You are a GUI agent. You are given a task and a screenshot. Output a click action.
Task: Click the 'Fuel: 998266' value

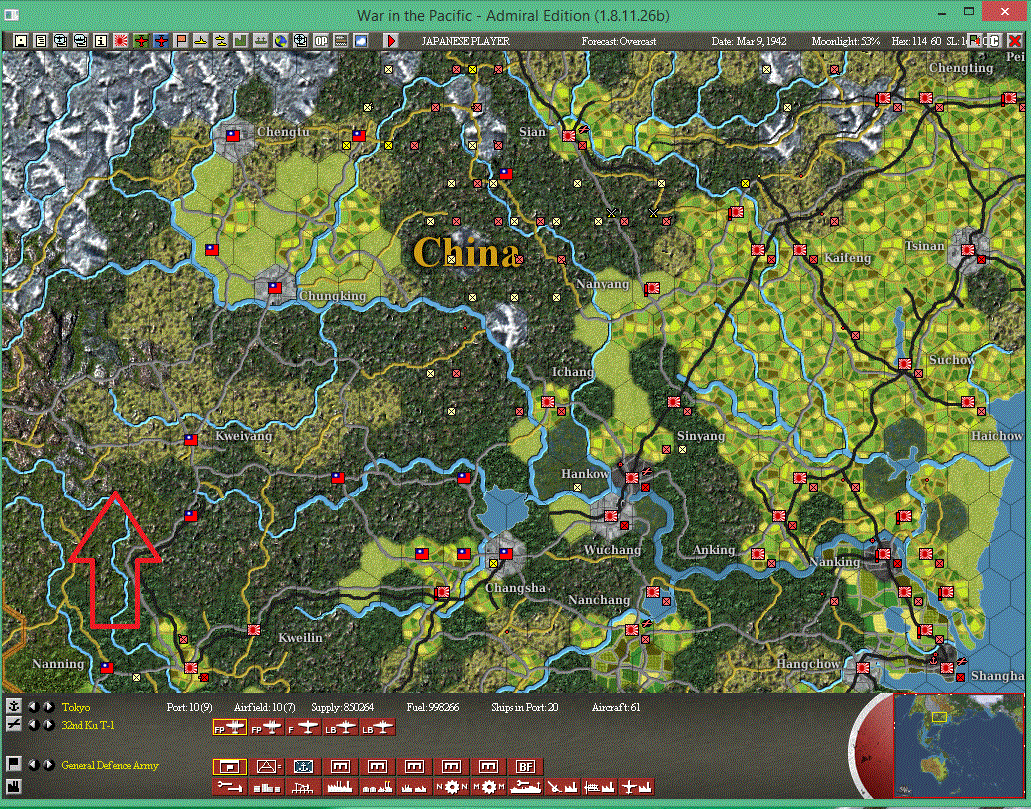(x=433, y=707)
